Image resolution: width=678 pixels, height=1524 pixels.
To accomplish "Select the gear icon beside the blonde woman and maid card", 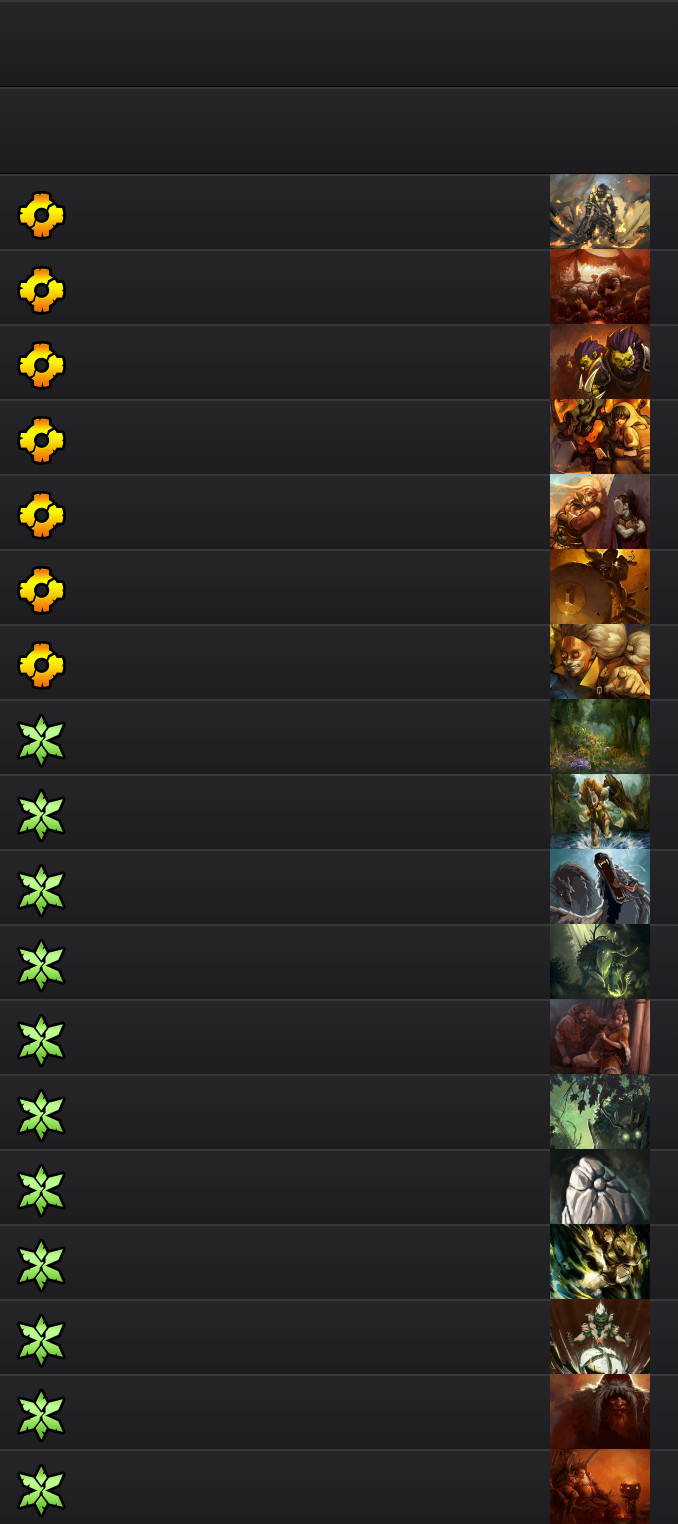I will point(41,513).
